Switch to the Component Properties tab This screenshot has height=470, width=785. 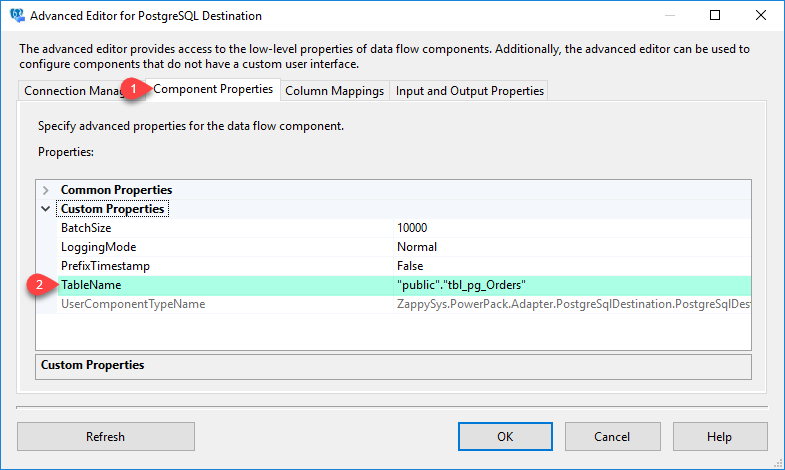(212, 89)
